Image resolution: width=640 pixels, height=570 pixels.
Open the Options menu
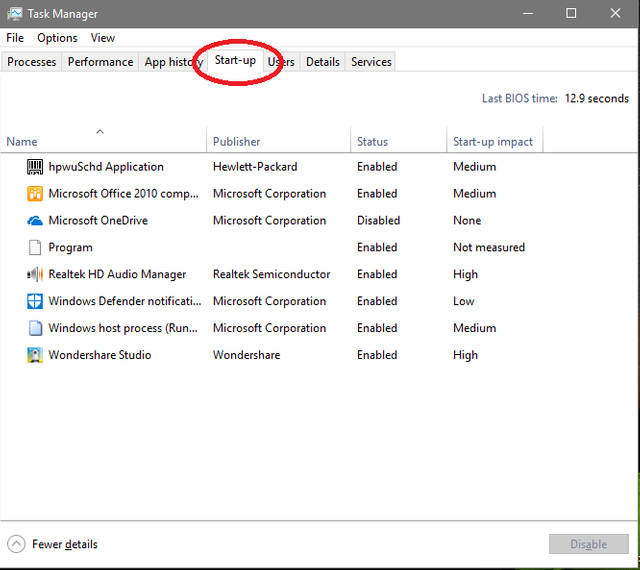click(57, 38)
